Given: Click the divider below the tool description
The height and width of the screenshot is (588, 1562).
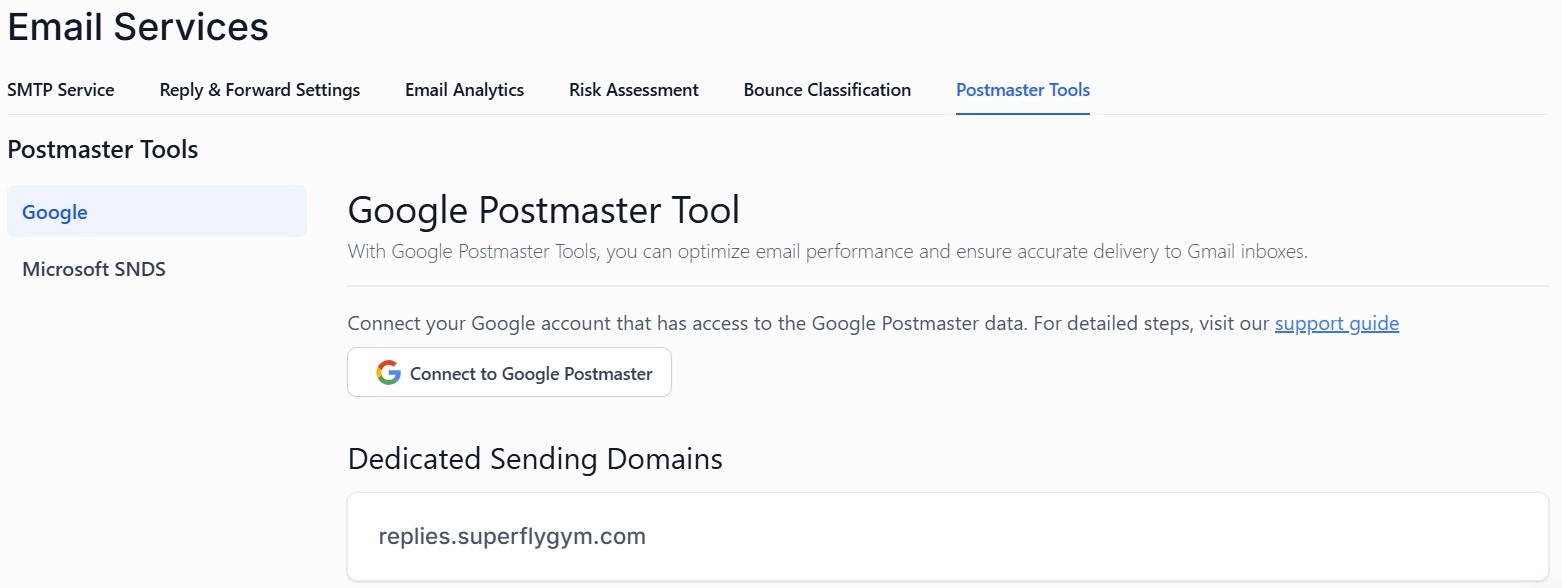Looking at the screenshot, I should tap(948, 286).
